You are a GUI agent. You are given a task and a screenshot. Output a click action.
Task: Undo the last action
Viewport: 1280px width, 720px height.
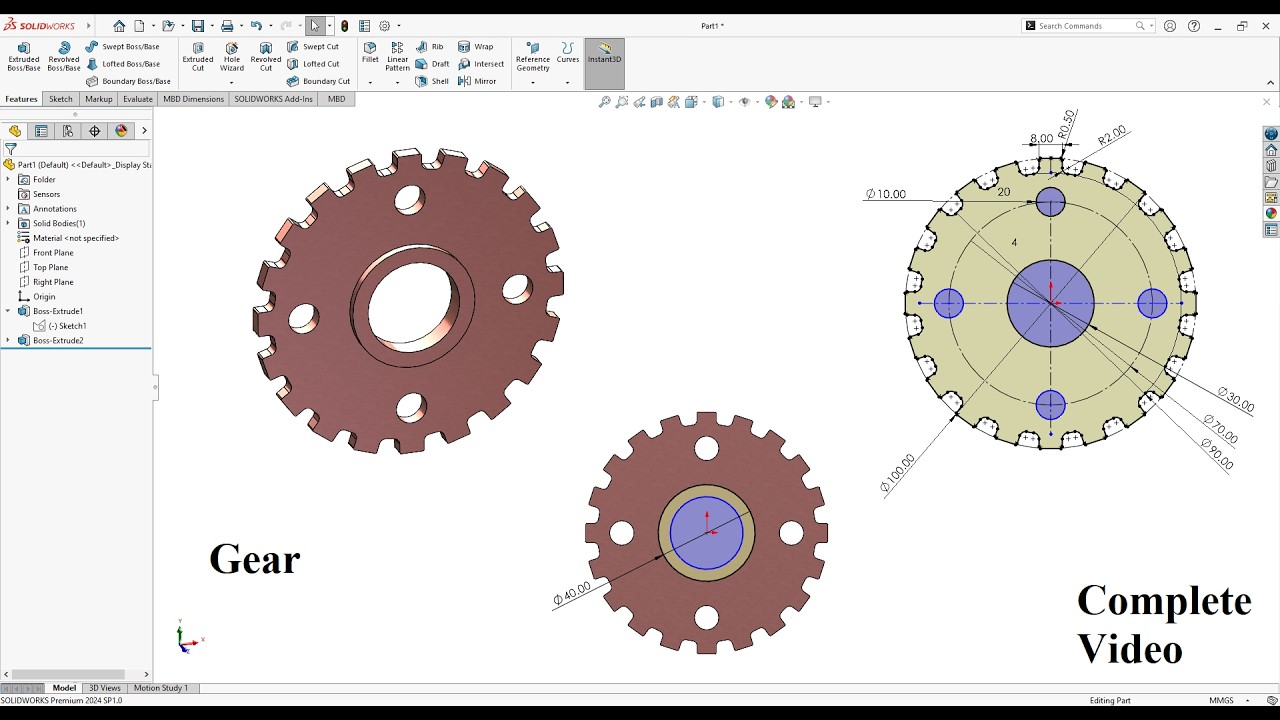(256, 26)
